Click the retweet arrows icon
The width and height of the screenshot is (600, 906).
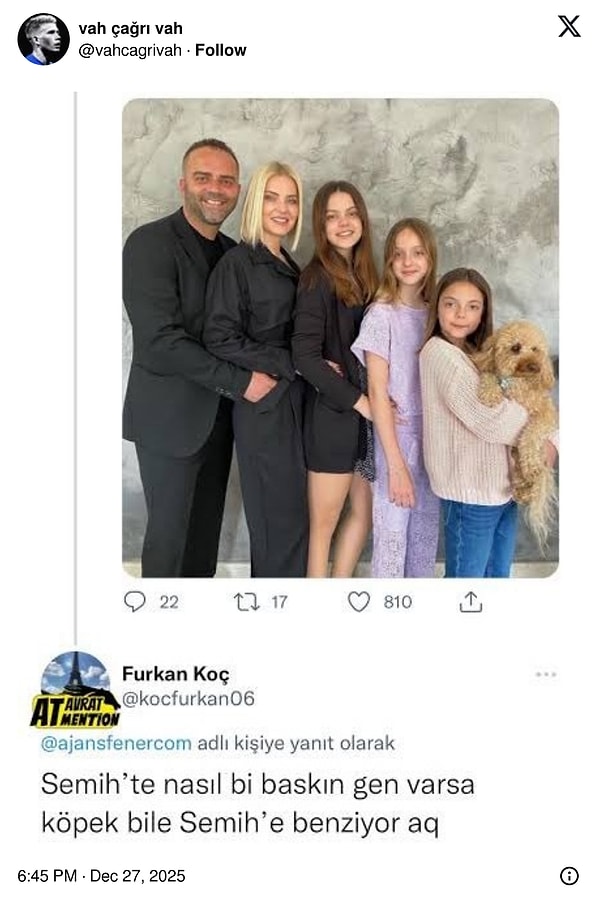246,602
